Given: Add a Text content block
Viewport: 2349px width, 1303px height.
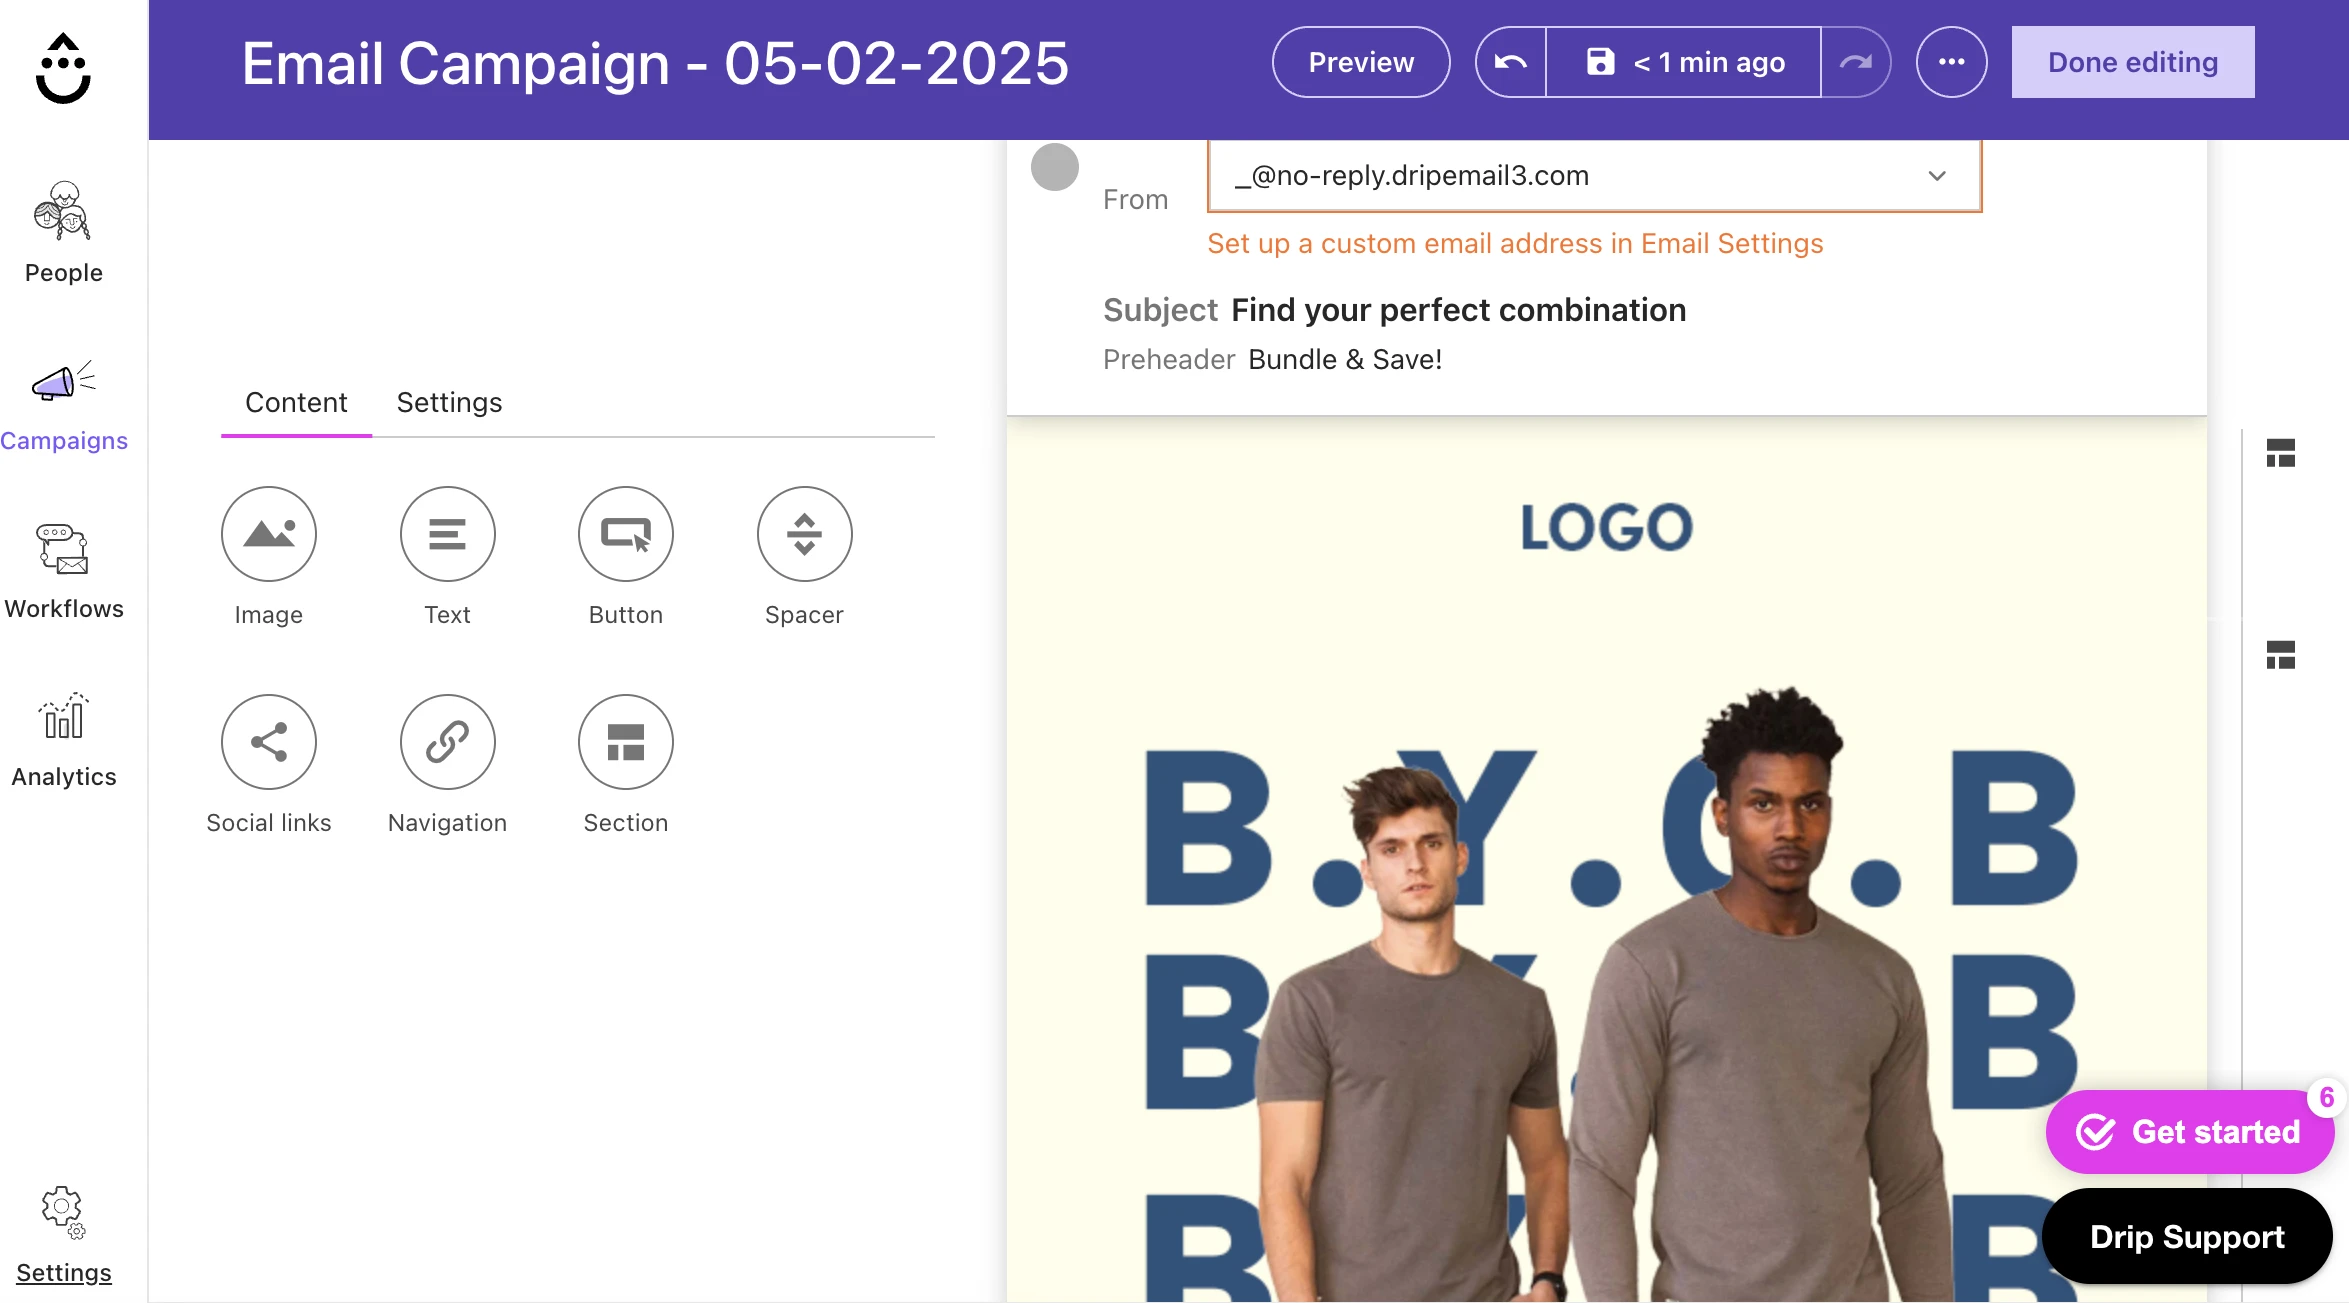Looking at the screenshot, I should 447,534.
